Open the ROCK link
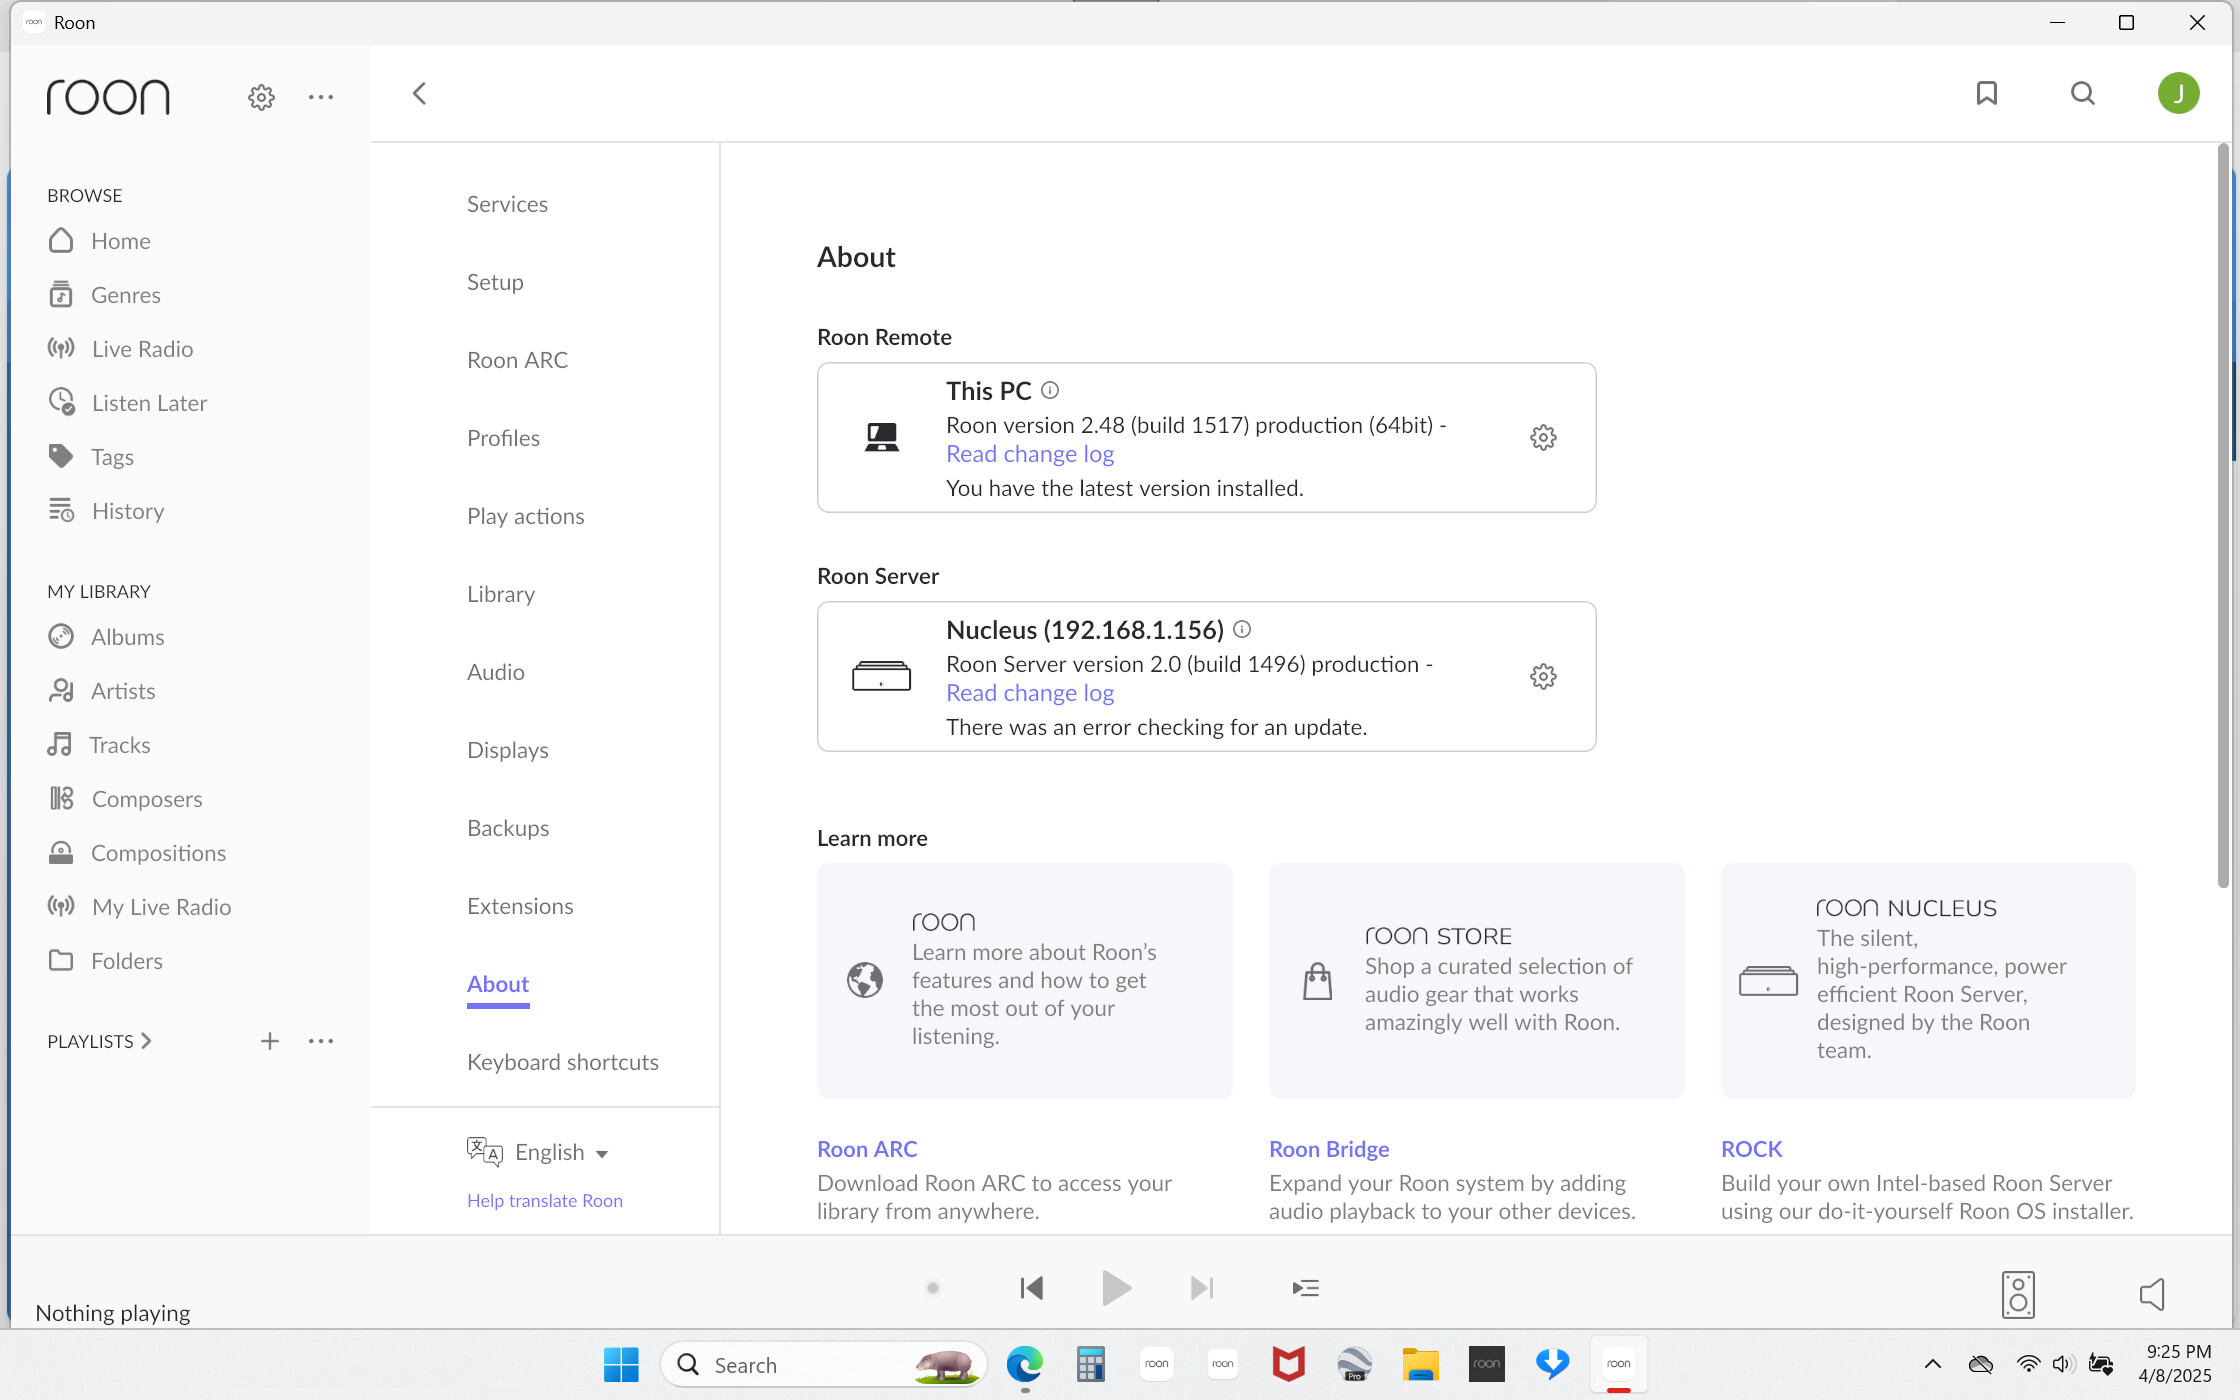 pyautogui.click(x=1751, y=1149)
